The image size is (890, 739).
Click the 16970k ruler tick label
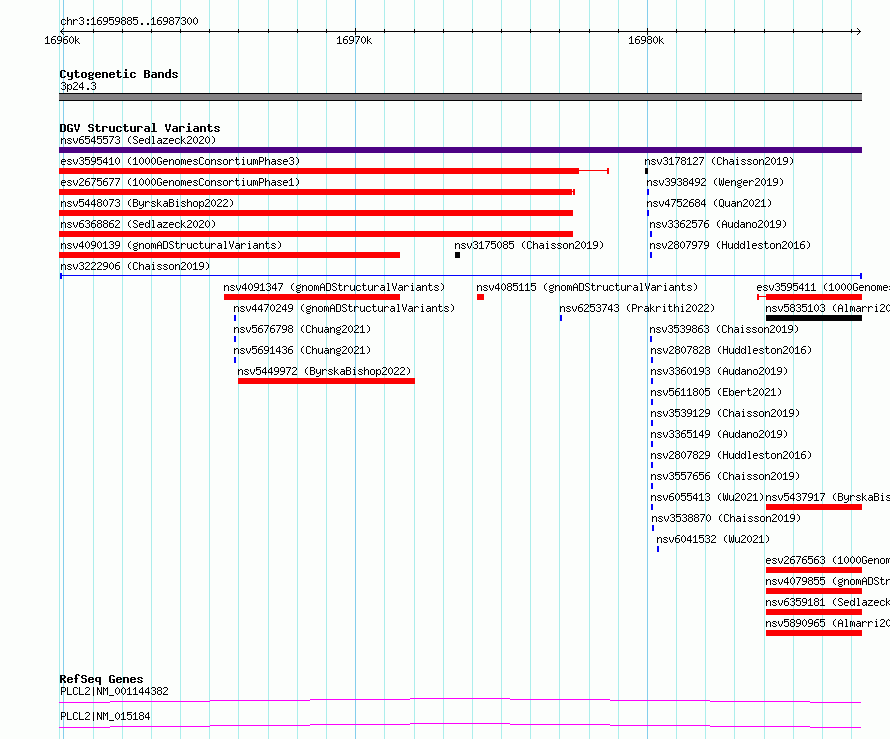coord(354,40)
